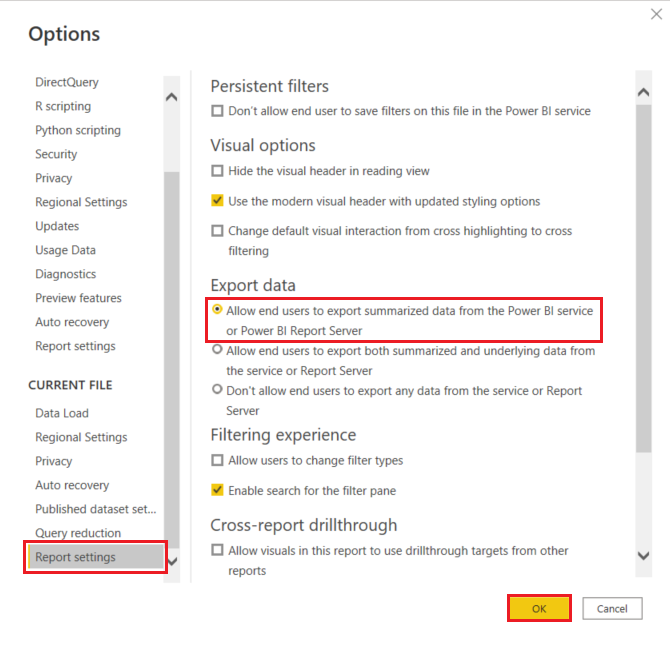Open Python scripting options

tap(77, 130)
